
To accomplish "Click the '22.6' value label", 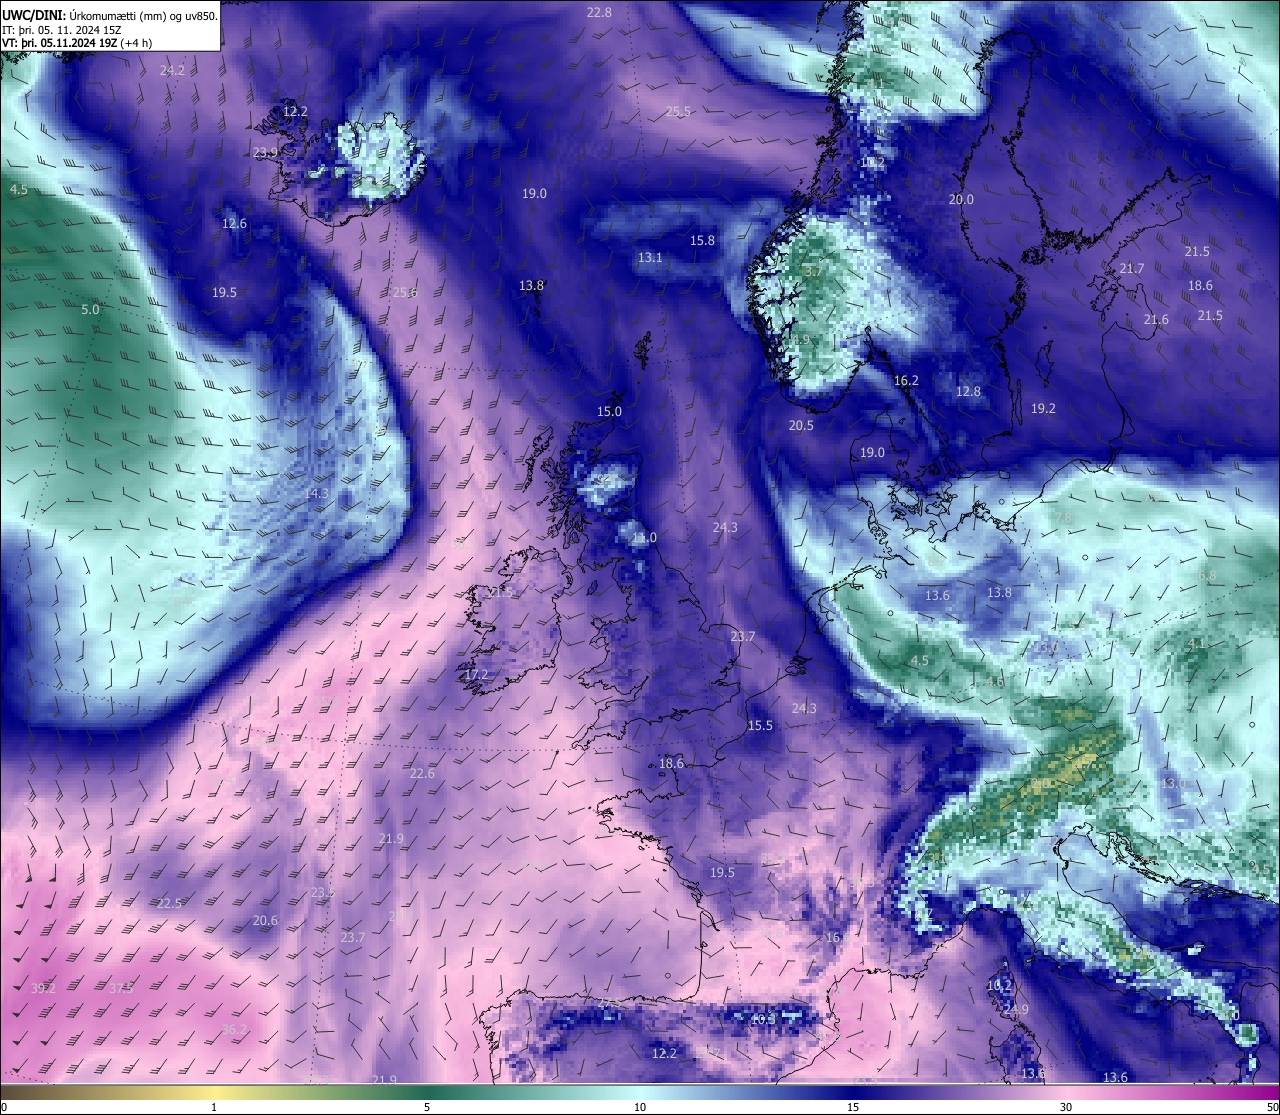I will 422,773.
